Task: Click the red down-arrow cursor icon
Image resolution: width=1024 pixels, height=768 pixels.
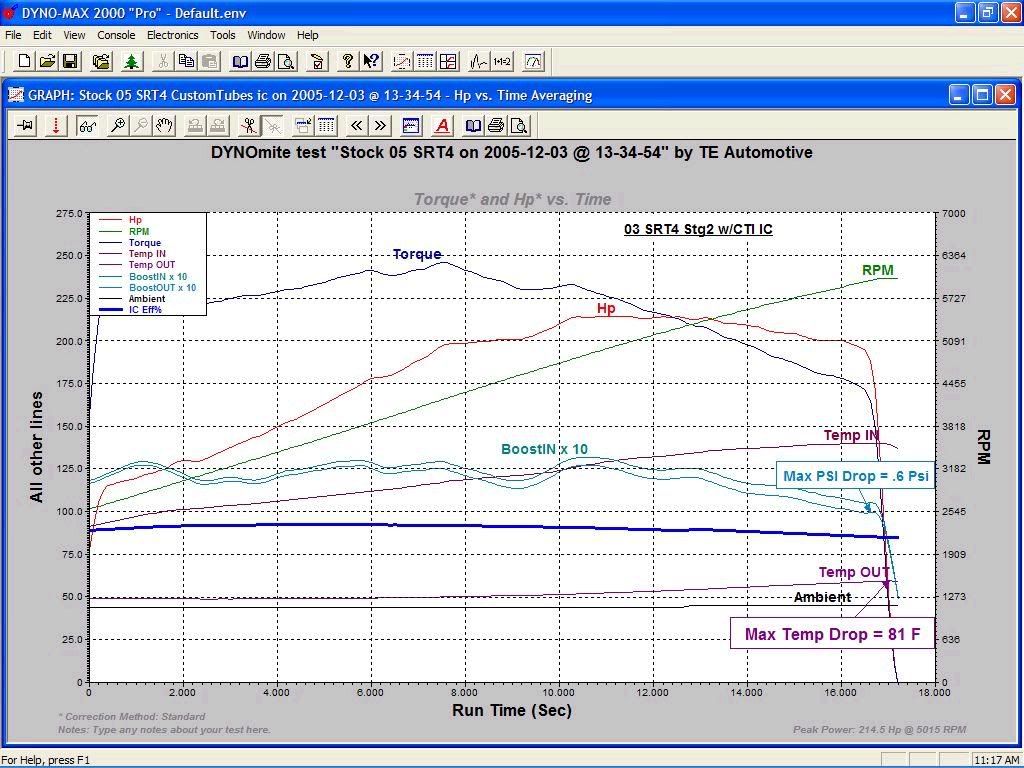Action: (56, 125)
